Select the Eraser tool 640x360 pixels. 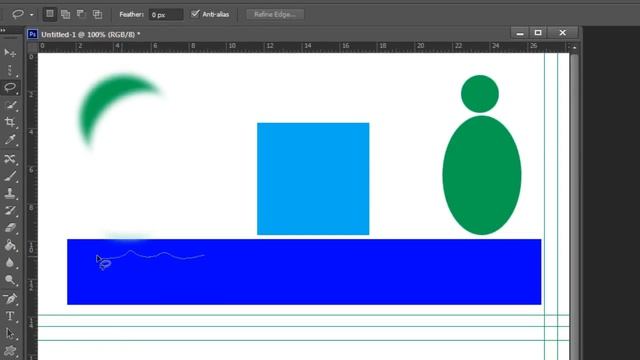pyautogui.click(x=10, y=228)
